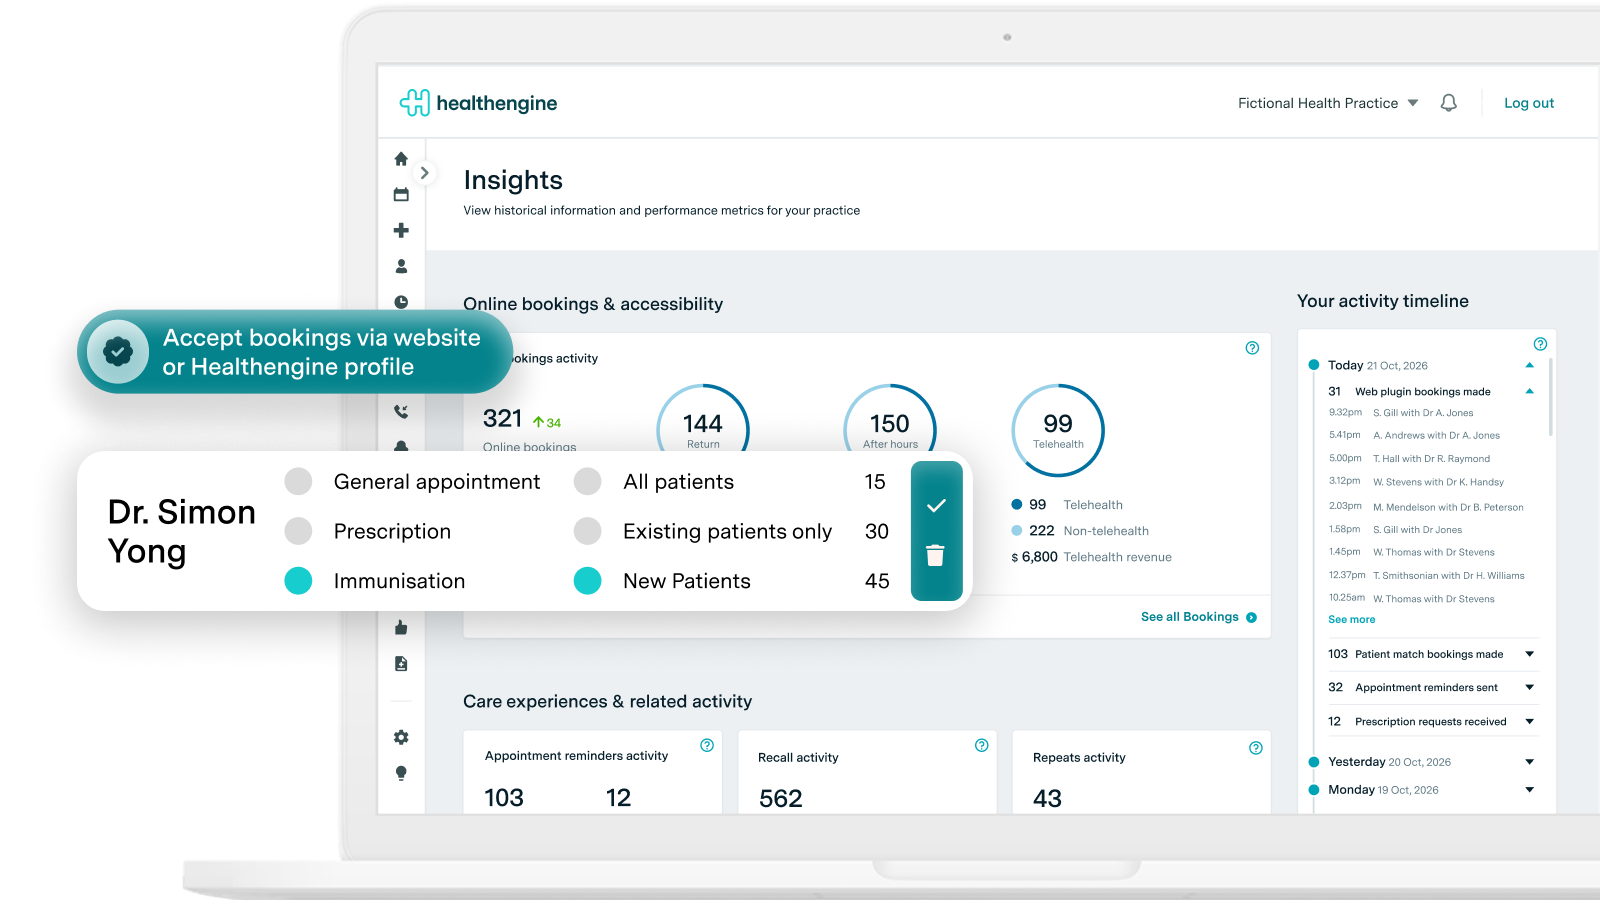Select Existing patients only option
The height and width of the screenshot is (900, 1600).
588,531
